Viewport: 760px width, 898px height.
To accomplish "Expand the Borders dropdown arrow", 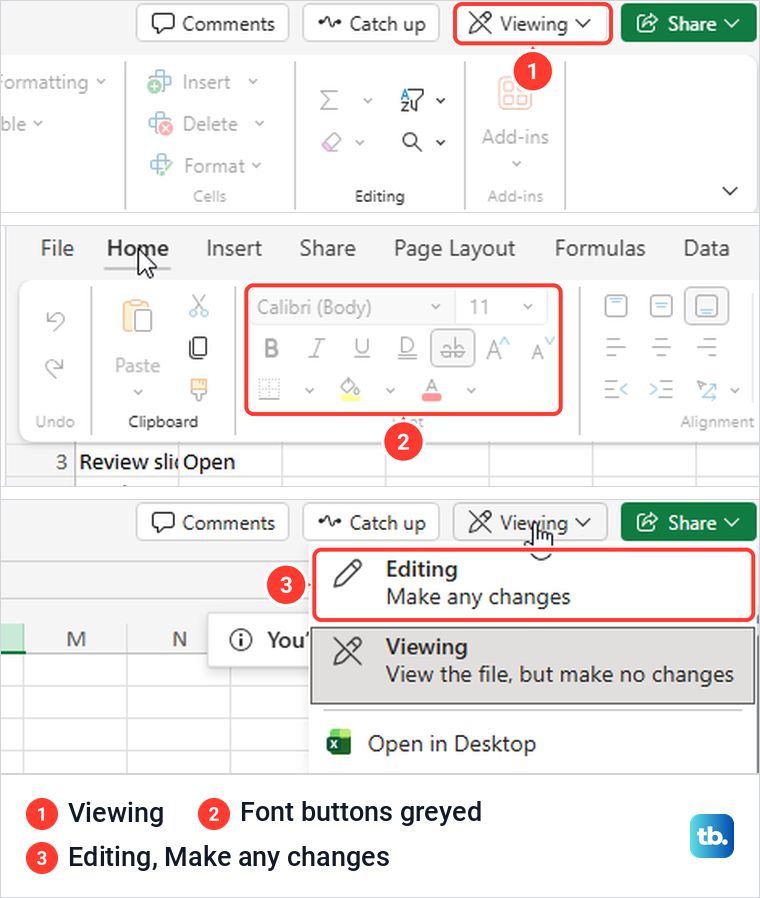I will coord(309,391).
